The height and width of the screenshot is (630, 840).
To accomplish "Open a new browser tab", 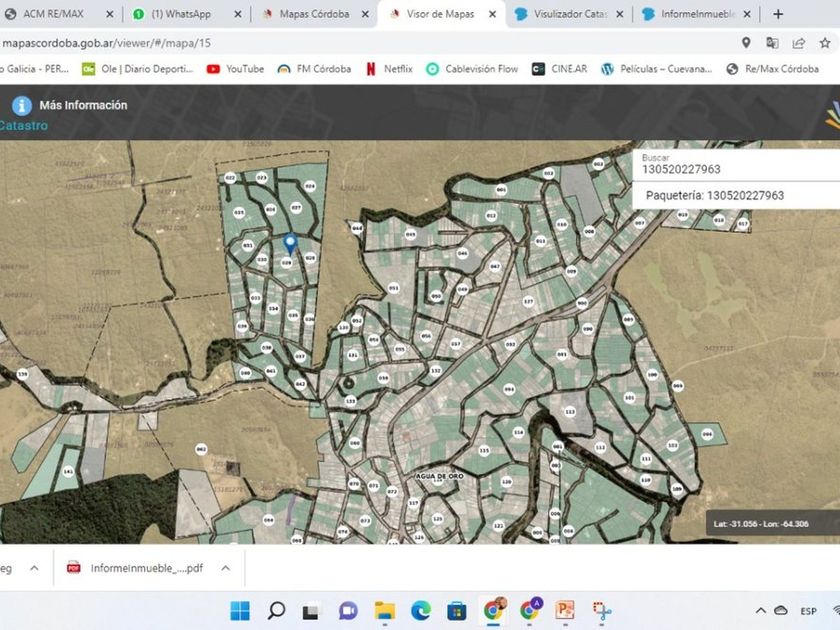I will pos(778,14).
